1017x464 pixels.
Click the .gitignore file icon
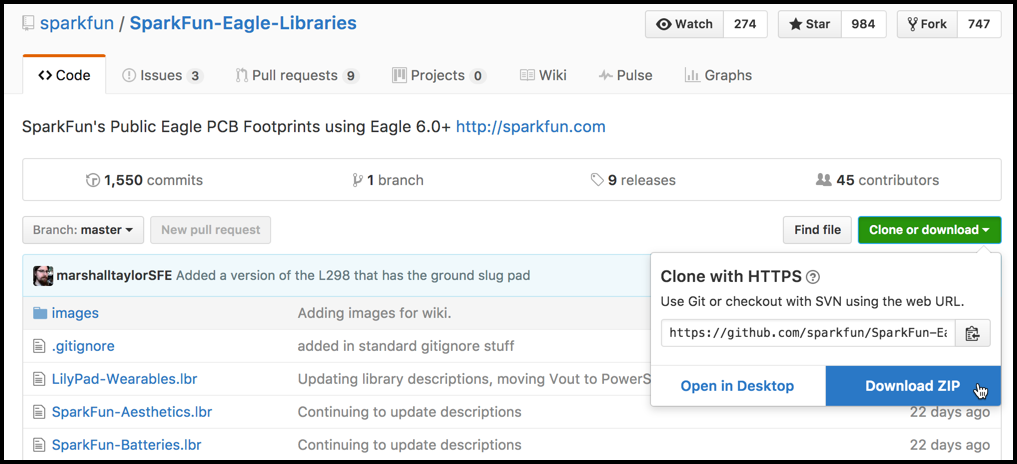(x=40, y=346)
